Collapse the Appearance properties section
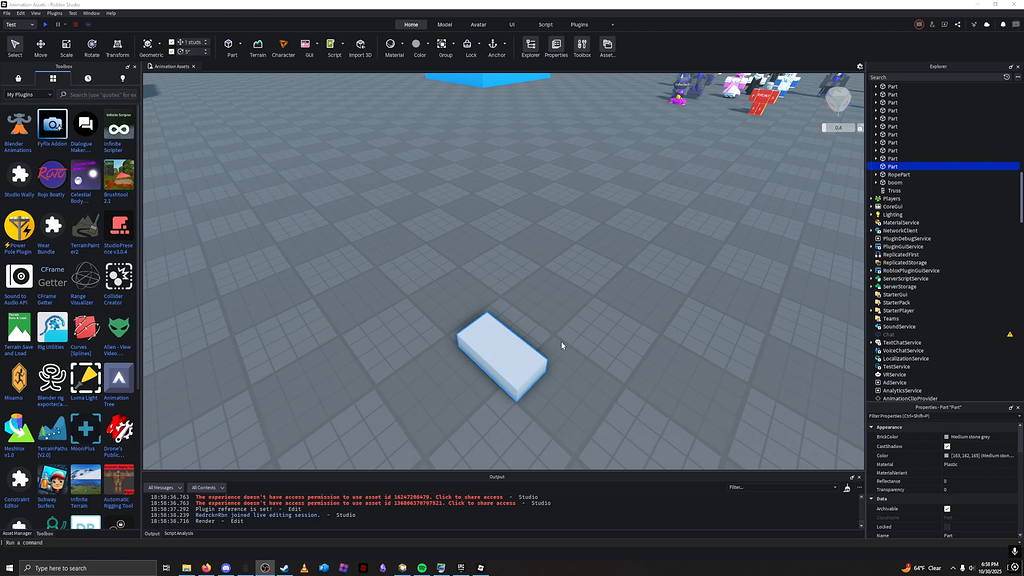This screenshot has width=1024, height=576. [871, 427]
